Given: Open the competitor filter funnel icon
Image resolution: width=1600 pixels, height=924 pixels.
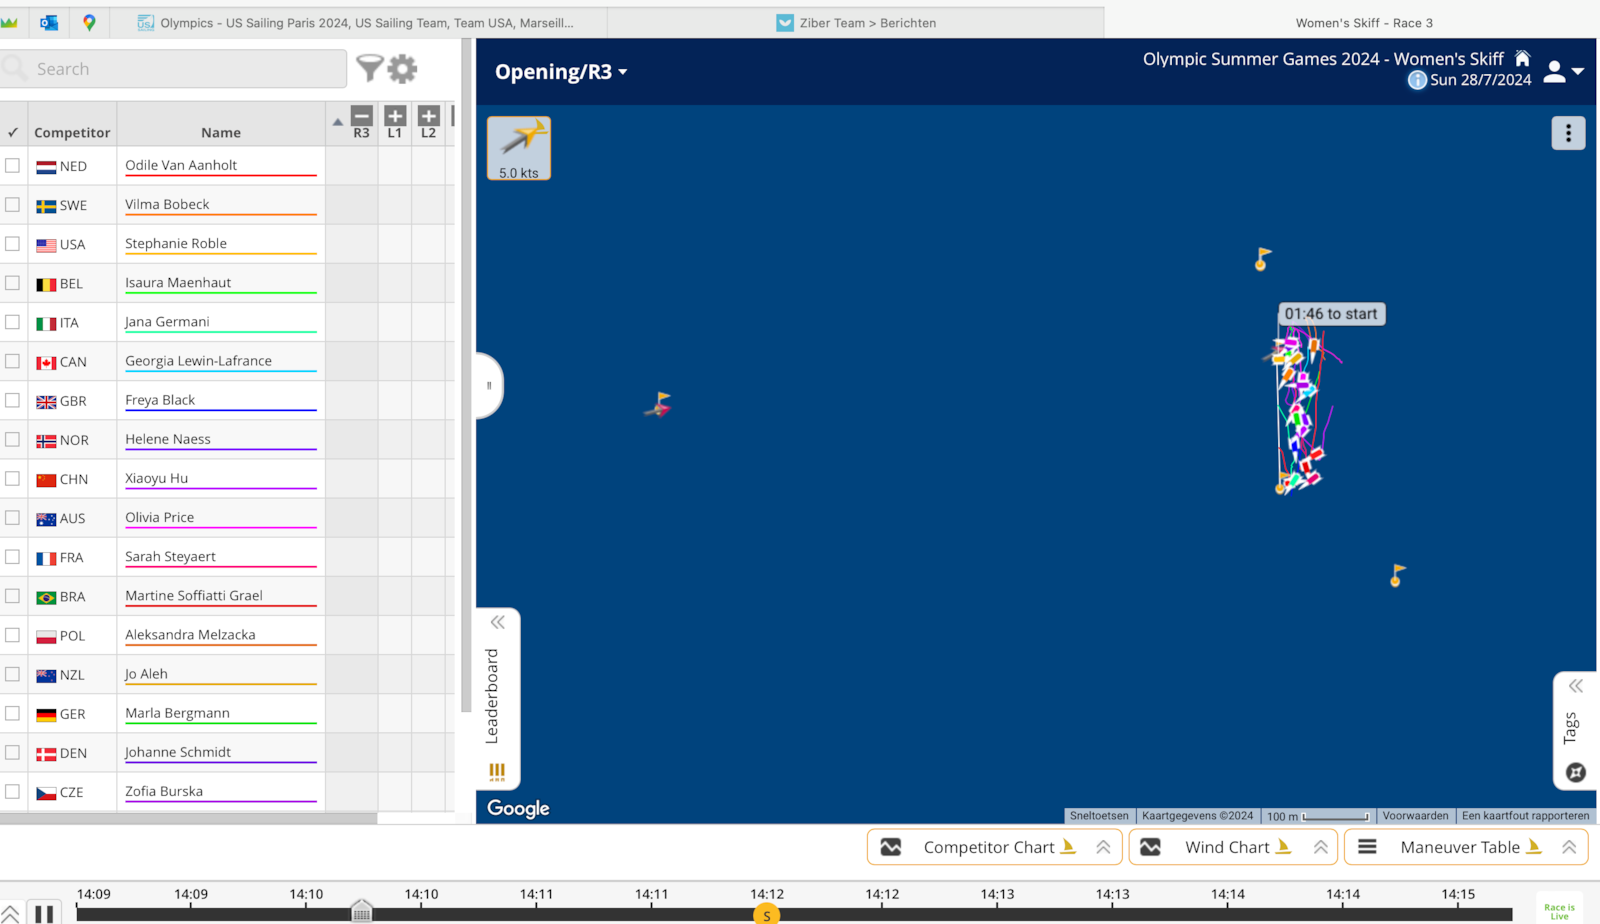Looking at the screenshot, I should [369, 68].
